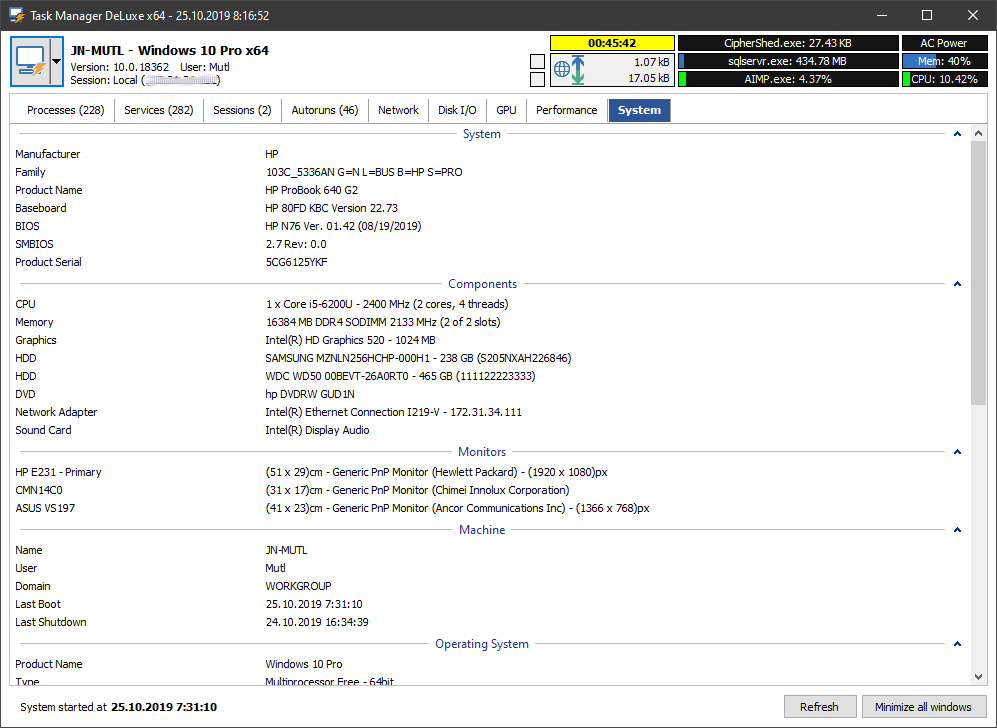The image size is (997, 728).
Task: Click the hp DVDRW GUD1N entry
Action: click(x=310, y=394)
